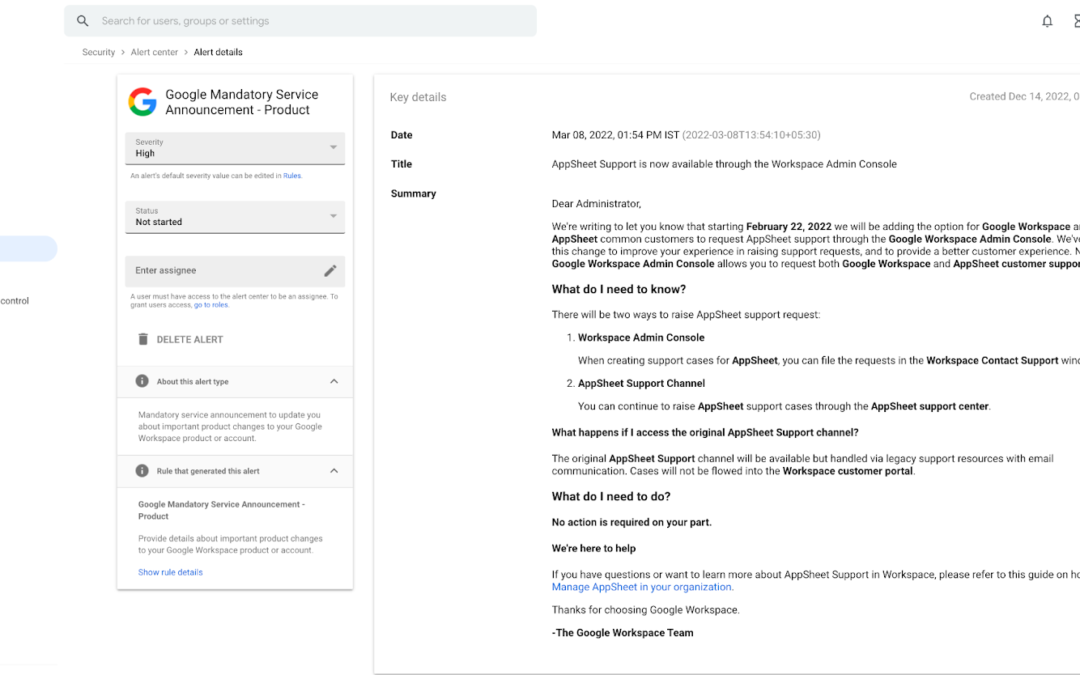The height and width of the screenshot is (675, 1080).
Task: Click info icon next to Rule that generated this alert
Action: click(142, 470)
